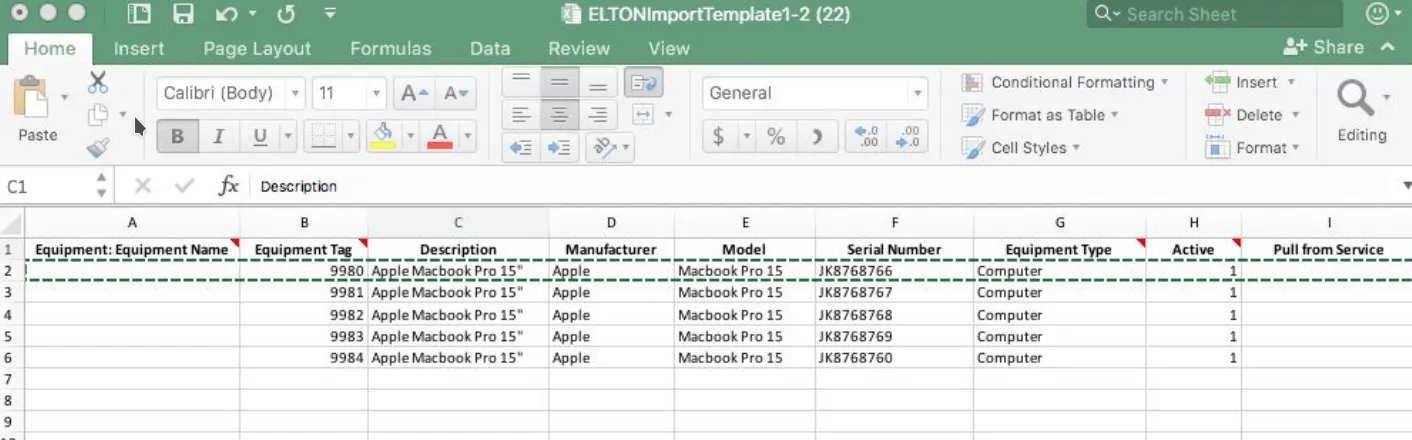Screen dimensions: 1412x440
Task: Go to the Review tab
Action: 579,48
